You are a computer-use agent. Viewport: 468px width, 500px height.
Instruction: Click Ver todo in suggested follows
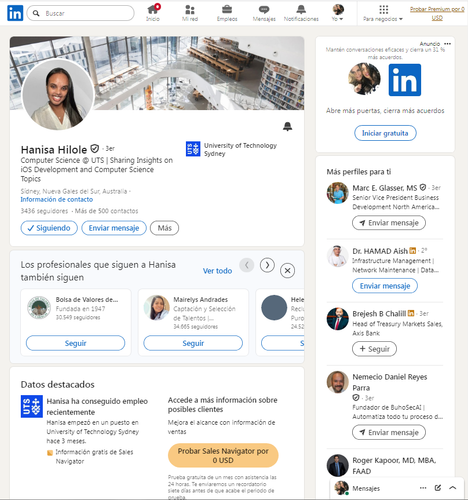pyautogui.click(x=217, y=271)
